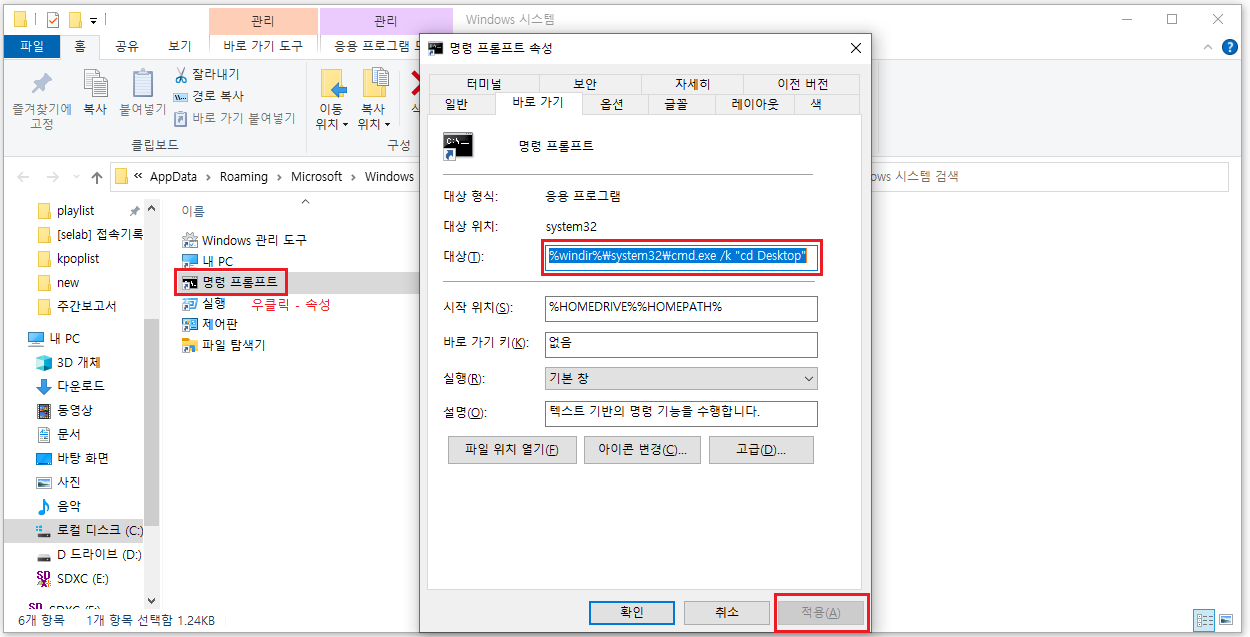This screenshot has height=637, width=1250.
Task: Click the AppData breadcrumb in address bar
Action: point(173,177)
